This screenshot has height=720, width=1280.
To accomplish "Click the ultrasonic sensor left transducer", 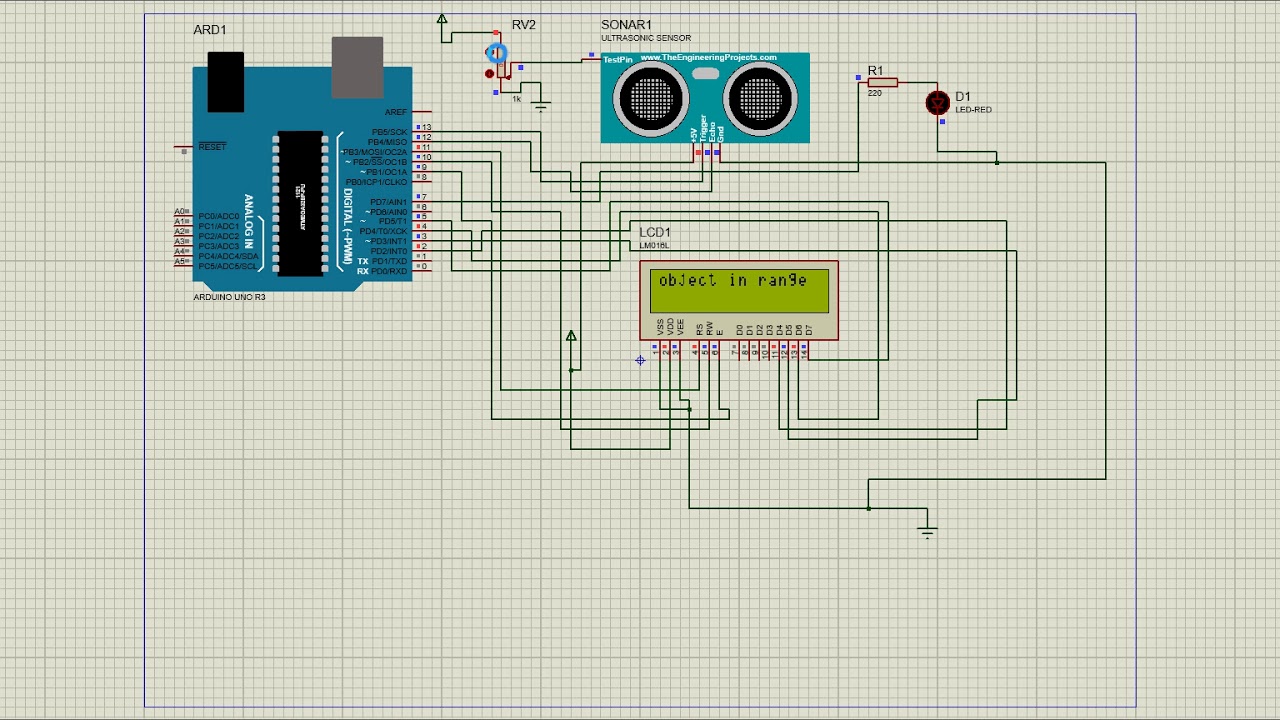I will [x=652, y=98].
